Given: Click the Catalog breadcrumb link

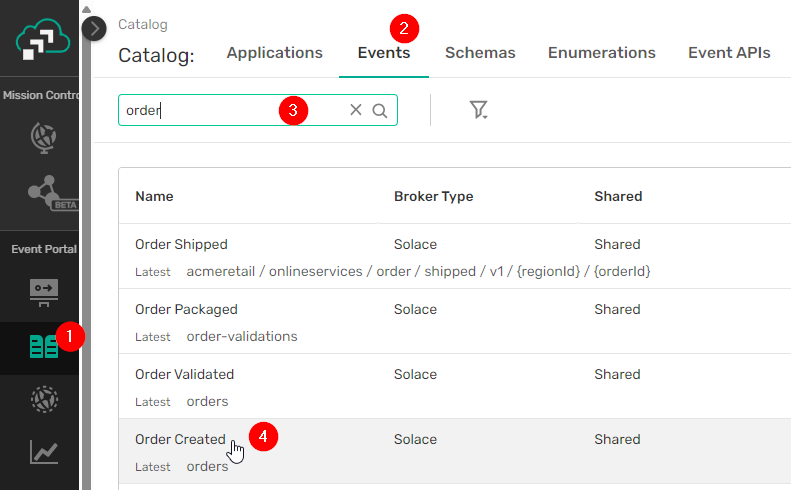Looking at the screenshot, I should (x=143, y=24).
